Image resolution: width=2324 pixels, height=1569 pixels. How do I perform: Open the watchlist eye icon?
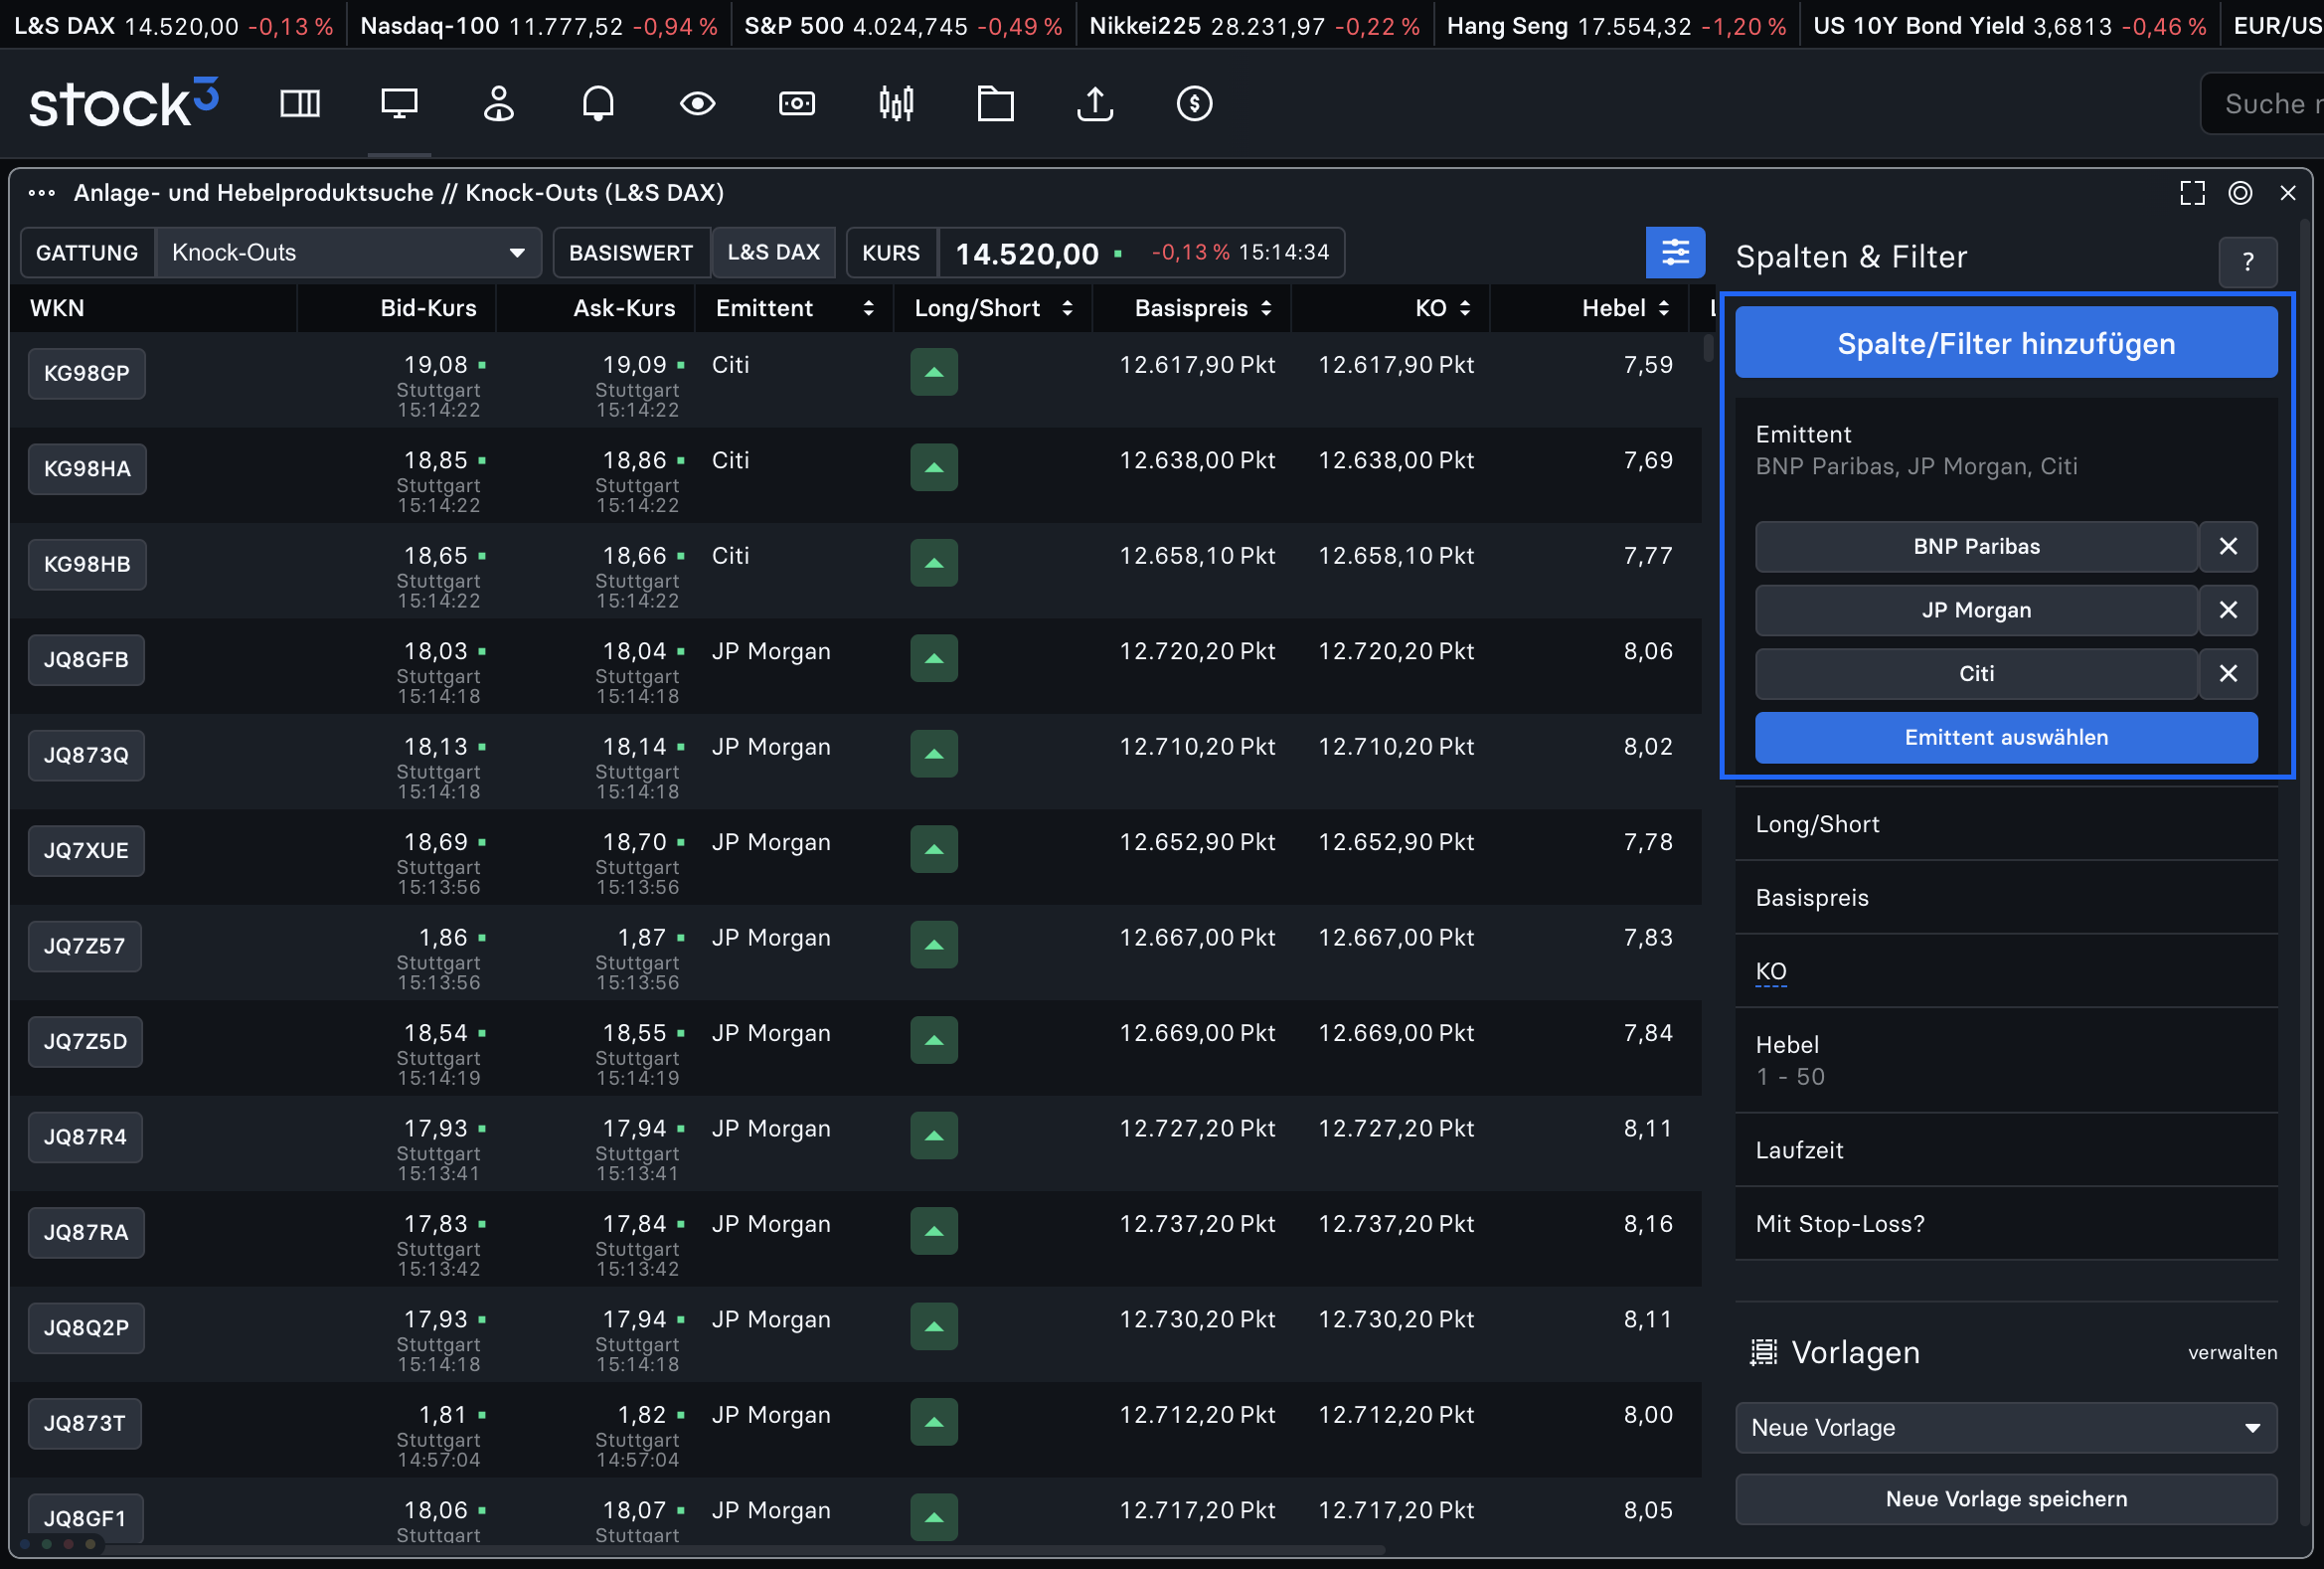click(x=697, y=103)
